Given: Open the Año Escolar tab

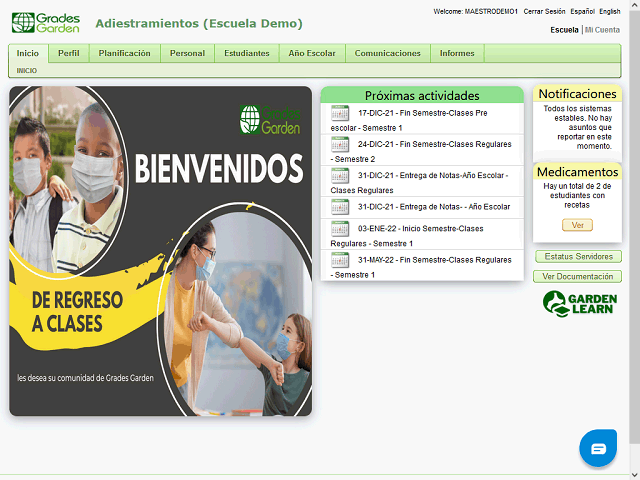Looking at the screenshot, I should pos(312,53).
